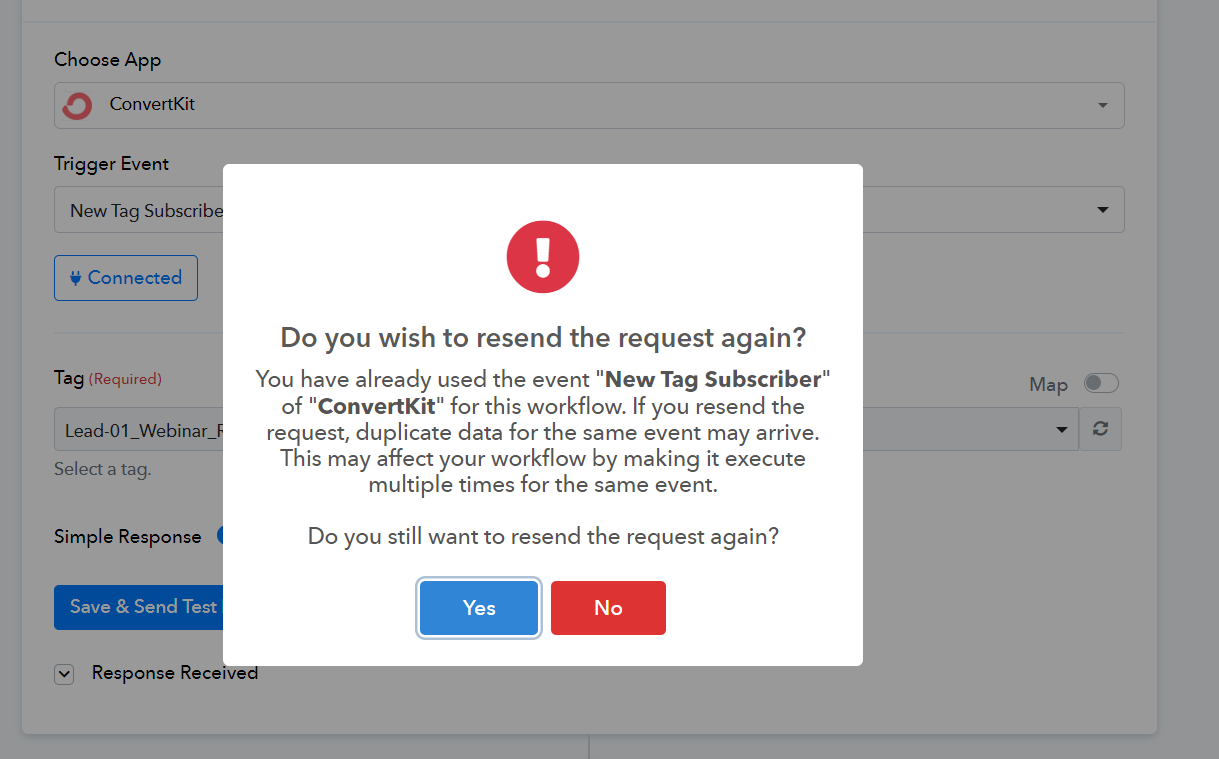Open the Choose App dropdown arrow
The image size is (1219, 759).
[1102, 105]
